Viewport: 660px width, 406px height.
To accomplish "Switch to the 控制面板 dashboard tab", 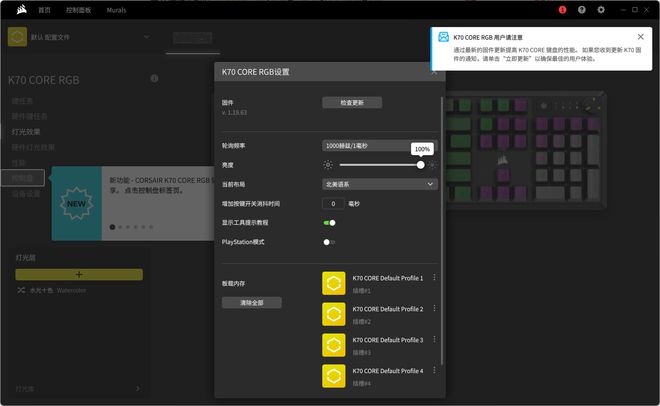I will tap(78, 10).
